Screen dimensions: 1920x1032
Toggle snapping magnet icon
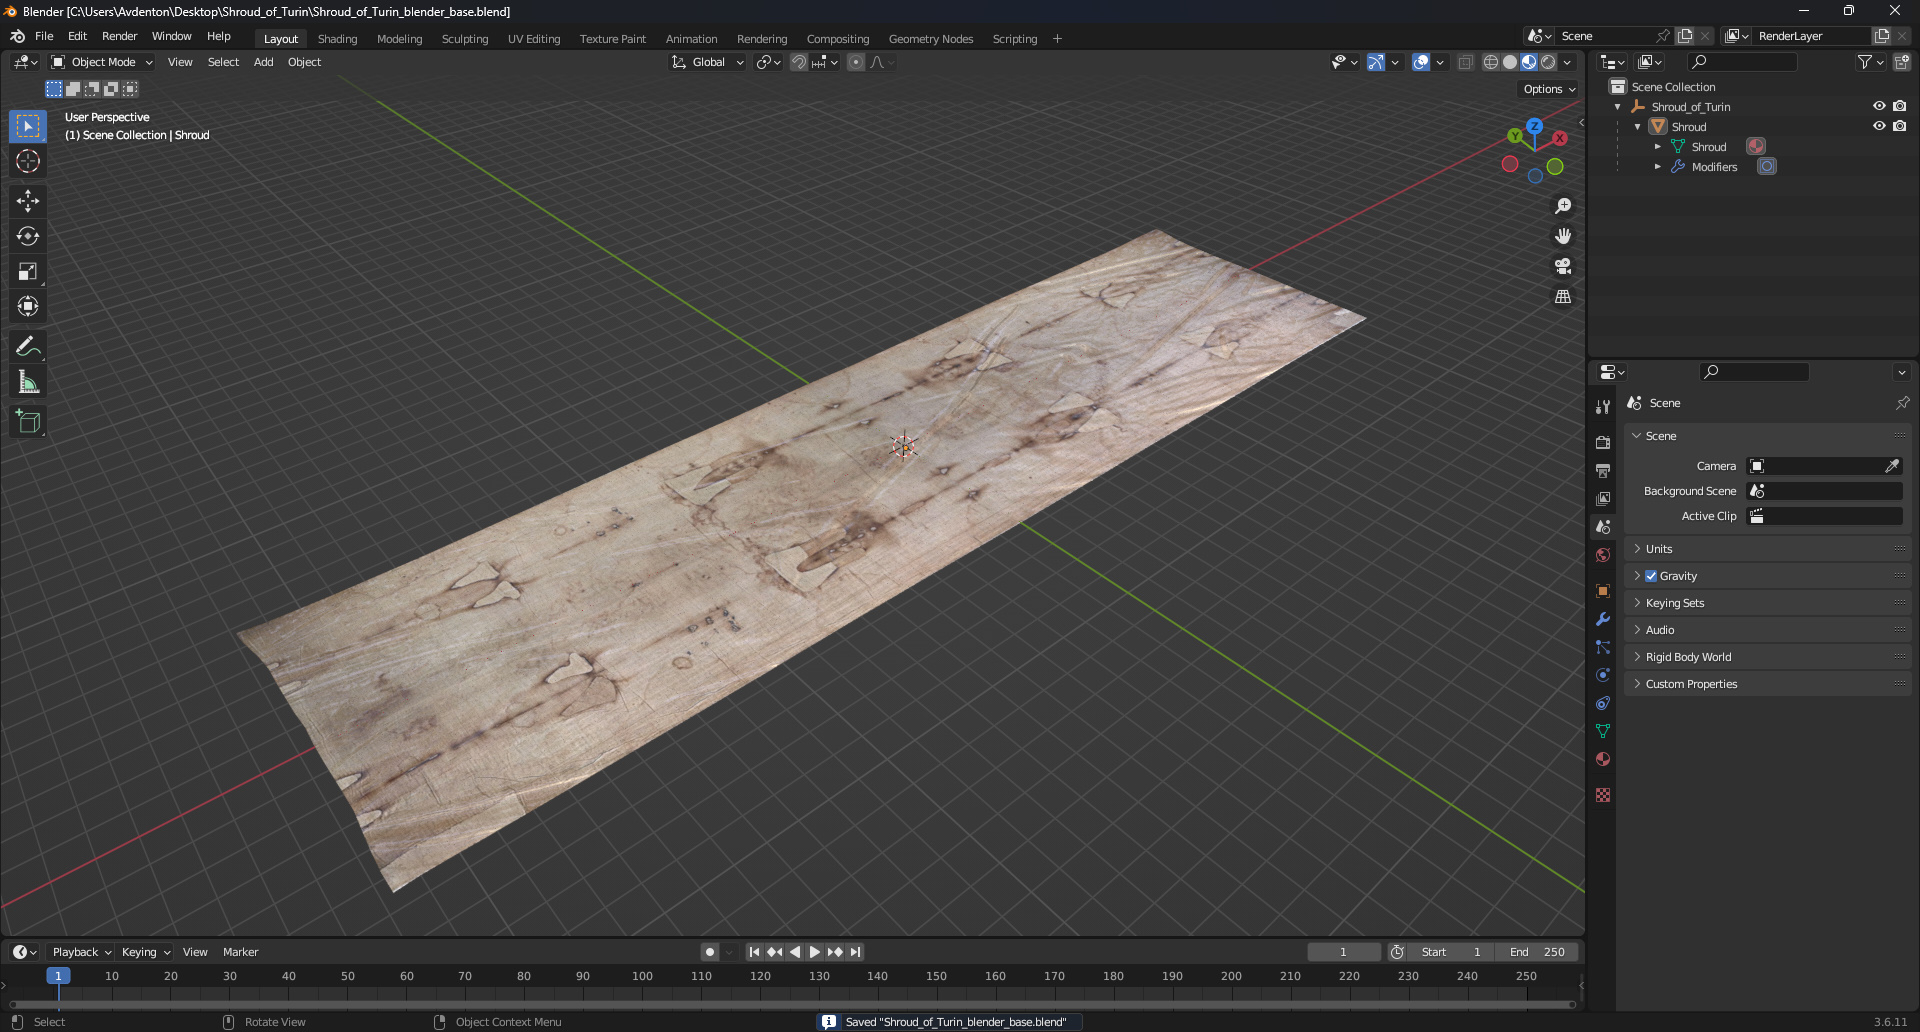(x=799, y=62)
